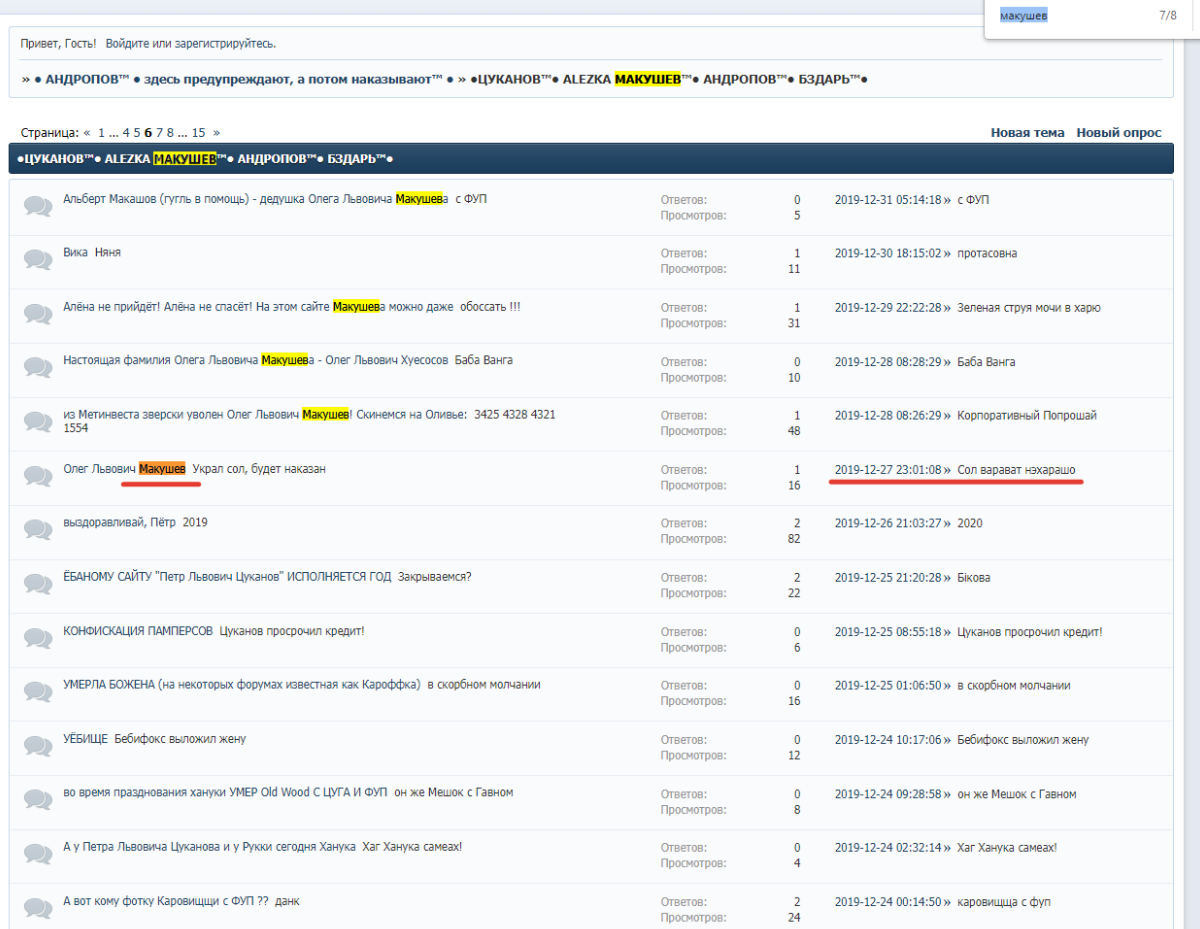
Task: Open the topic 'выздоравливай, Пётр 2019'
Action: (x=135, y=523)
